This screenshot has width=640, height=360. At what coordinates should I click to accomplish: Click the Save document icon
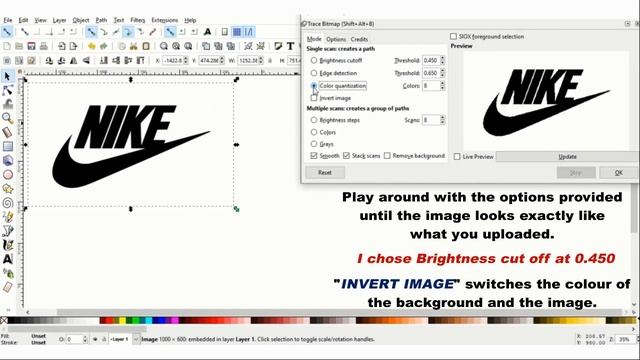(x=31, y=46)
